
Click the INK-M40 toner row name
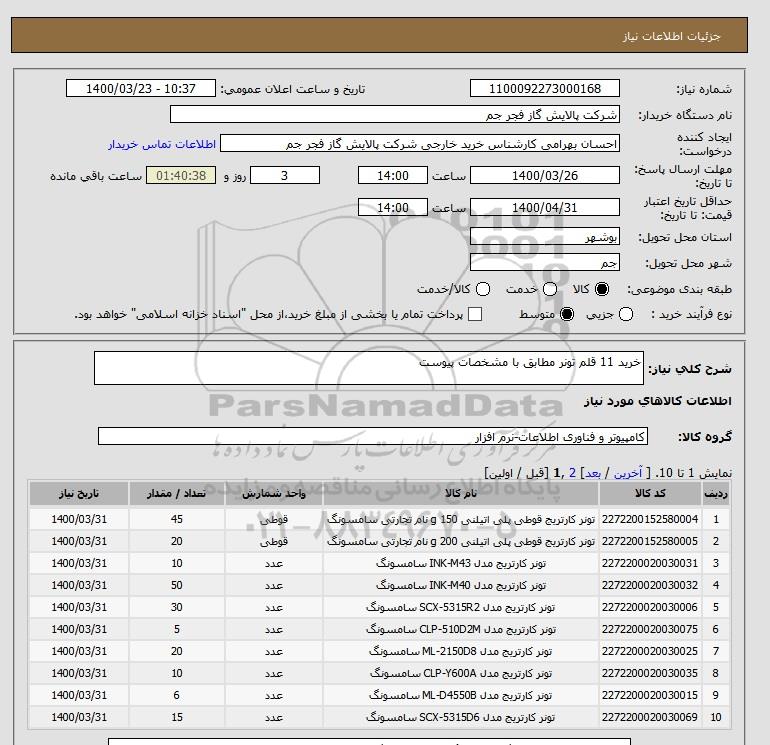[461, 585]
